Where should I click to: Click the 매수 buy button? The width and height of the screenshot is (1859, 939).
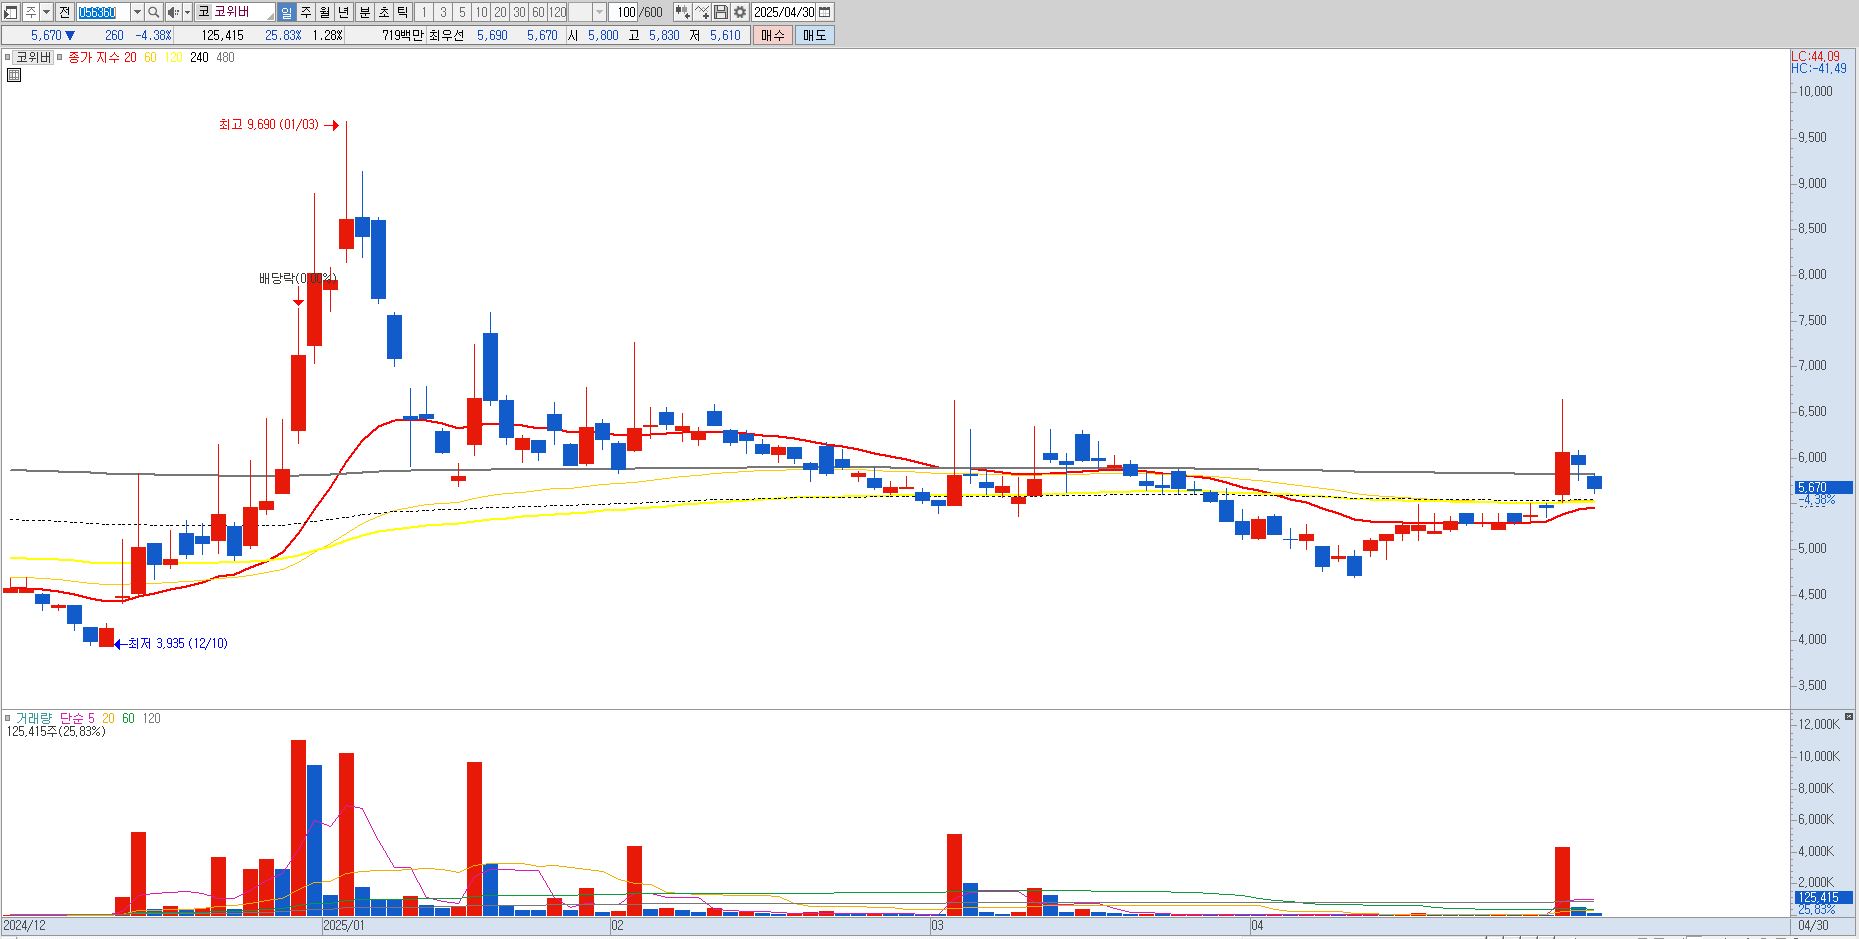click(x=772, y=35)
